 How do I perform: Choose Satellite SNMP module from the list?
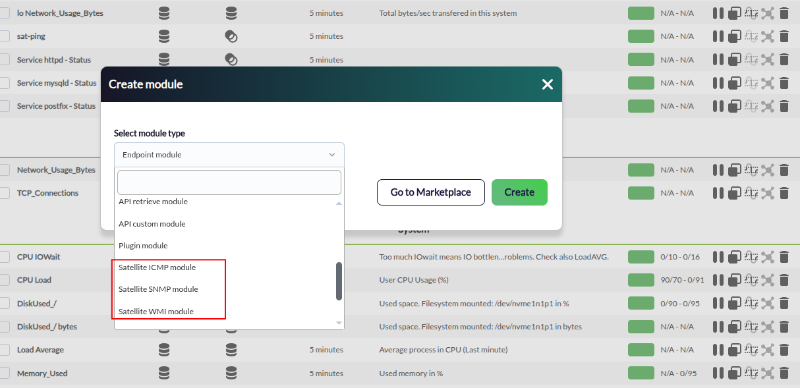tap(158, 289)
